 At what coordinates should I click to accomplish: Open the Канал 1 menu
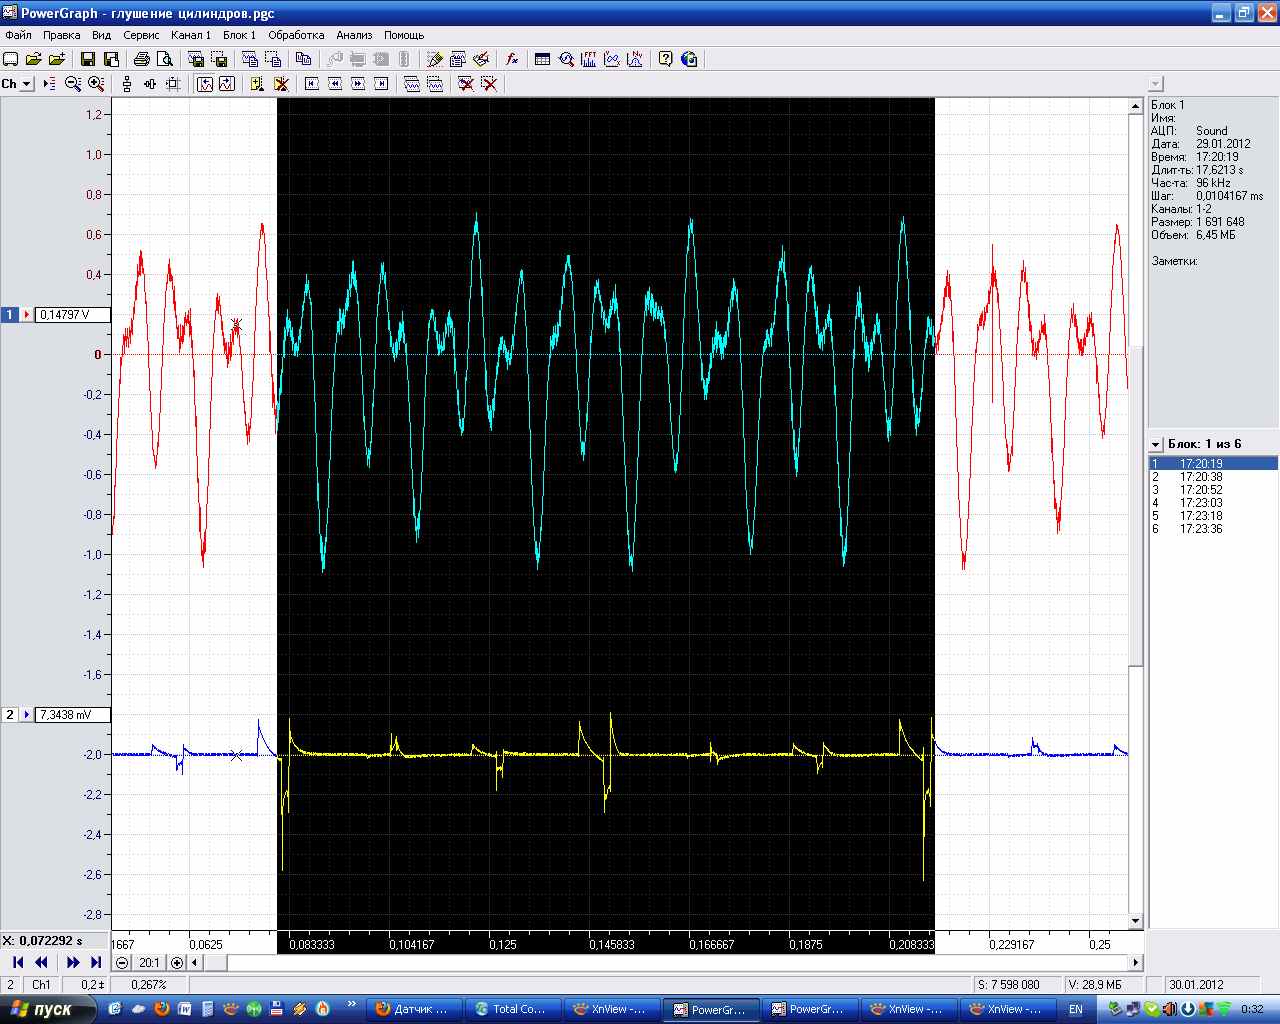tap(191, 35)
